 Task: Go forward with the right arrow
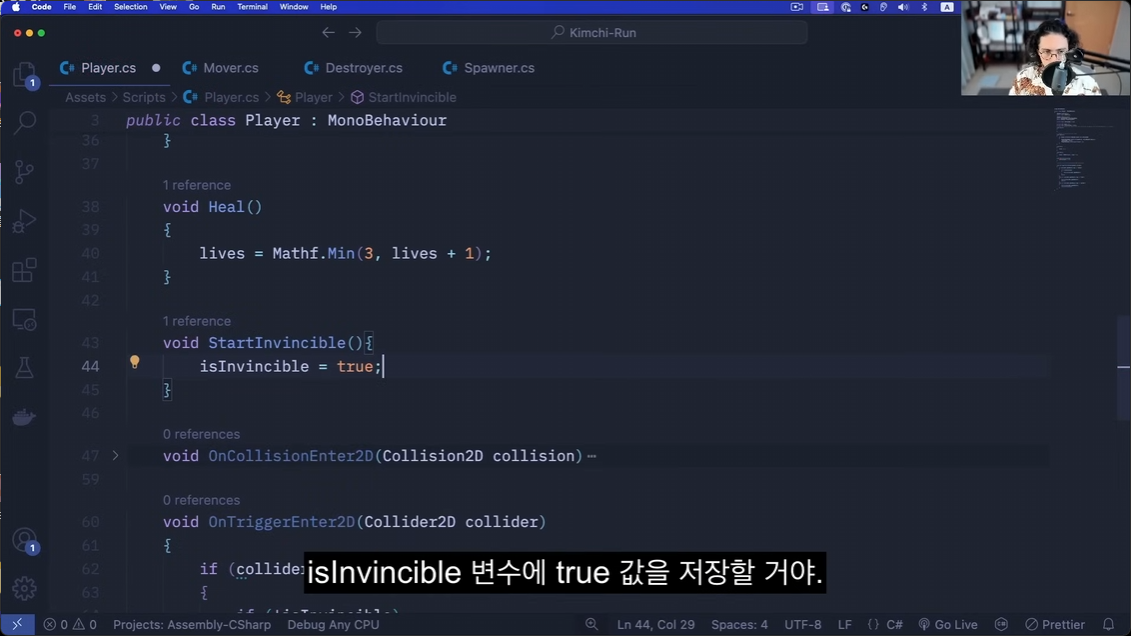(x=355, y=32)
